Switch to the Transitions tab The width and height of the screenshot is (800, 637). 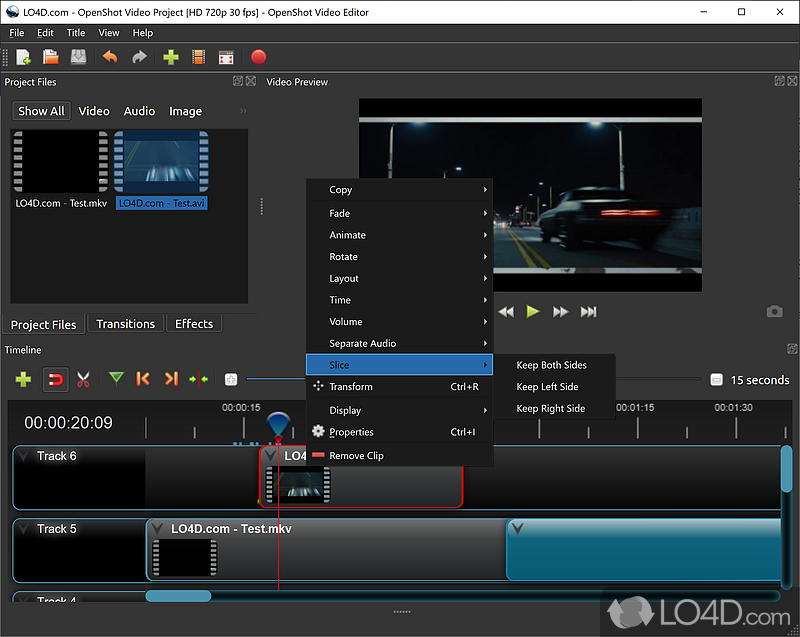(125, 323)
